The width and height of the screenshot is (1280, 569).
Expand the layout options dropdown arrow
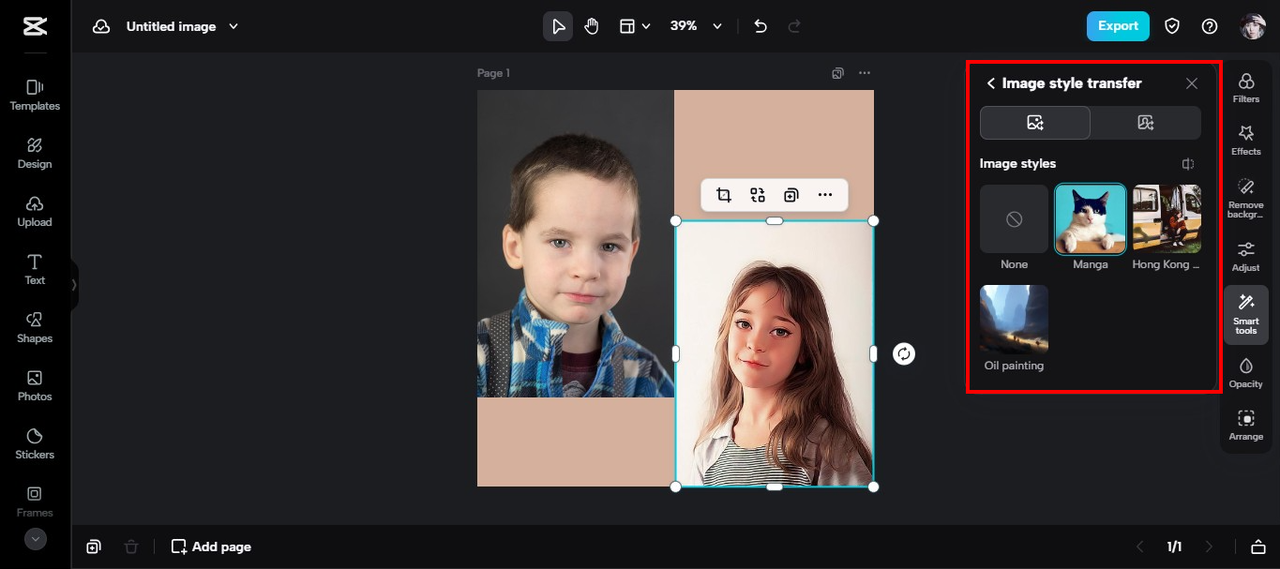[x=646, y=27]
